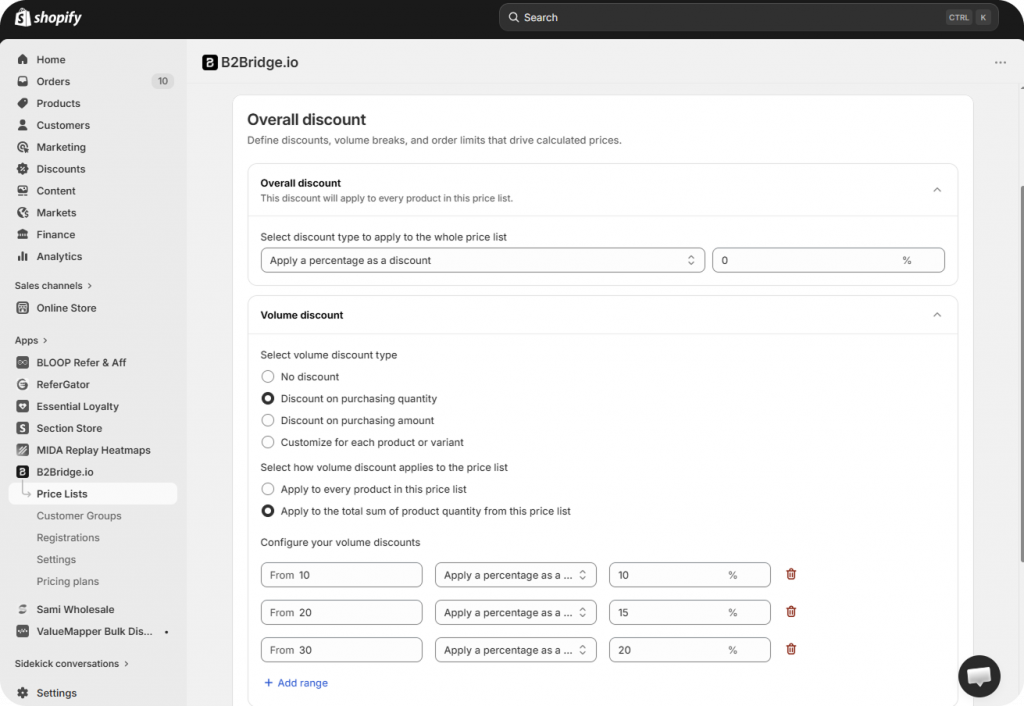Click the From 30 quantity field
Screen dimensions: 1024x706
coord(342,650)
